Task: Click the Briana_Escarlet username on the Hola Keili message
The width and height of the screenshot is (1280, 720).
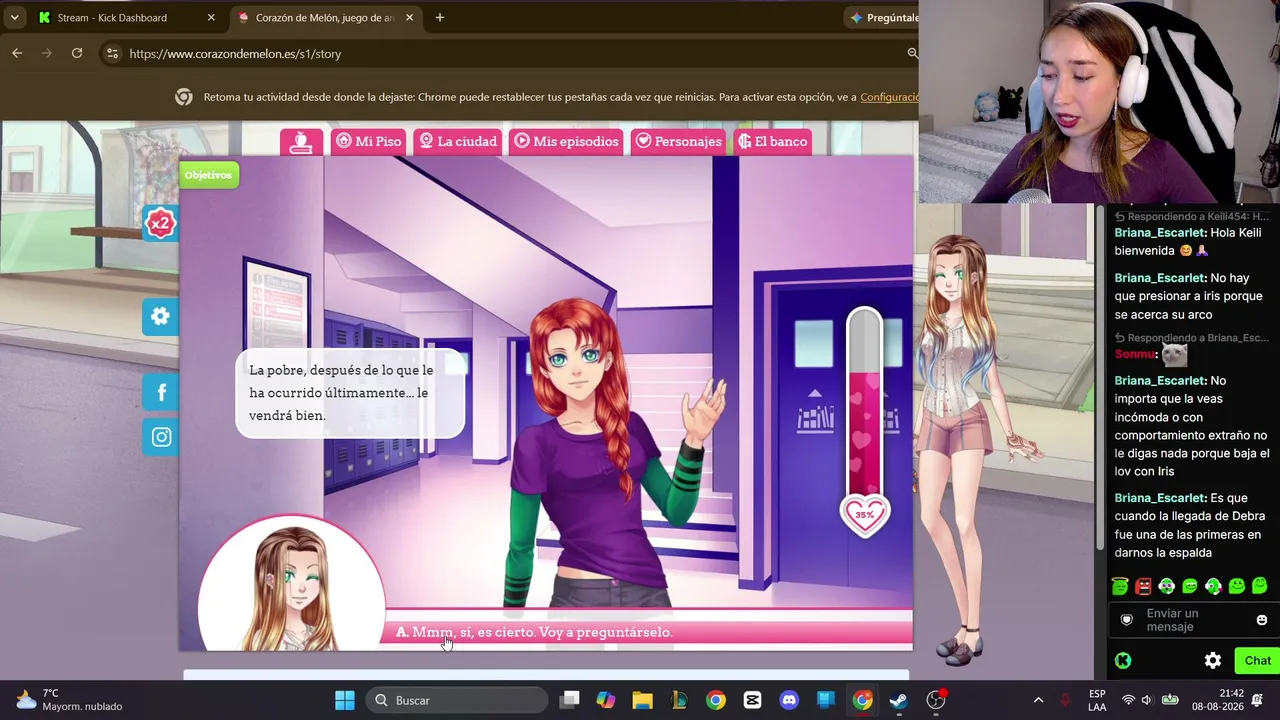Action: click(1160, 233)
